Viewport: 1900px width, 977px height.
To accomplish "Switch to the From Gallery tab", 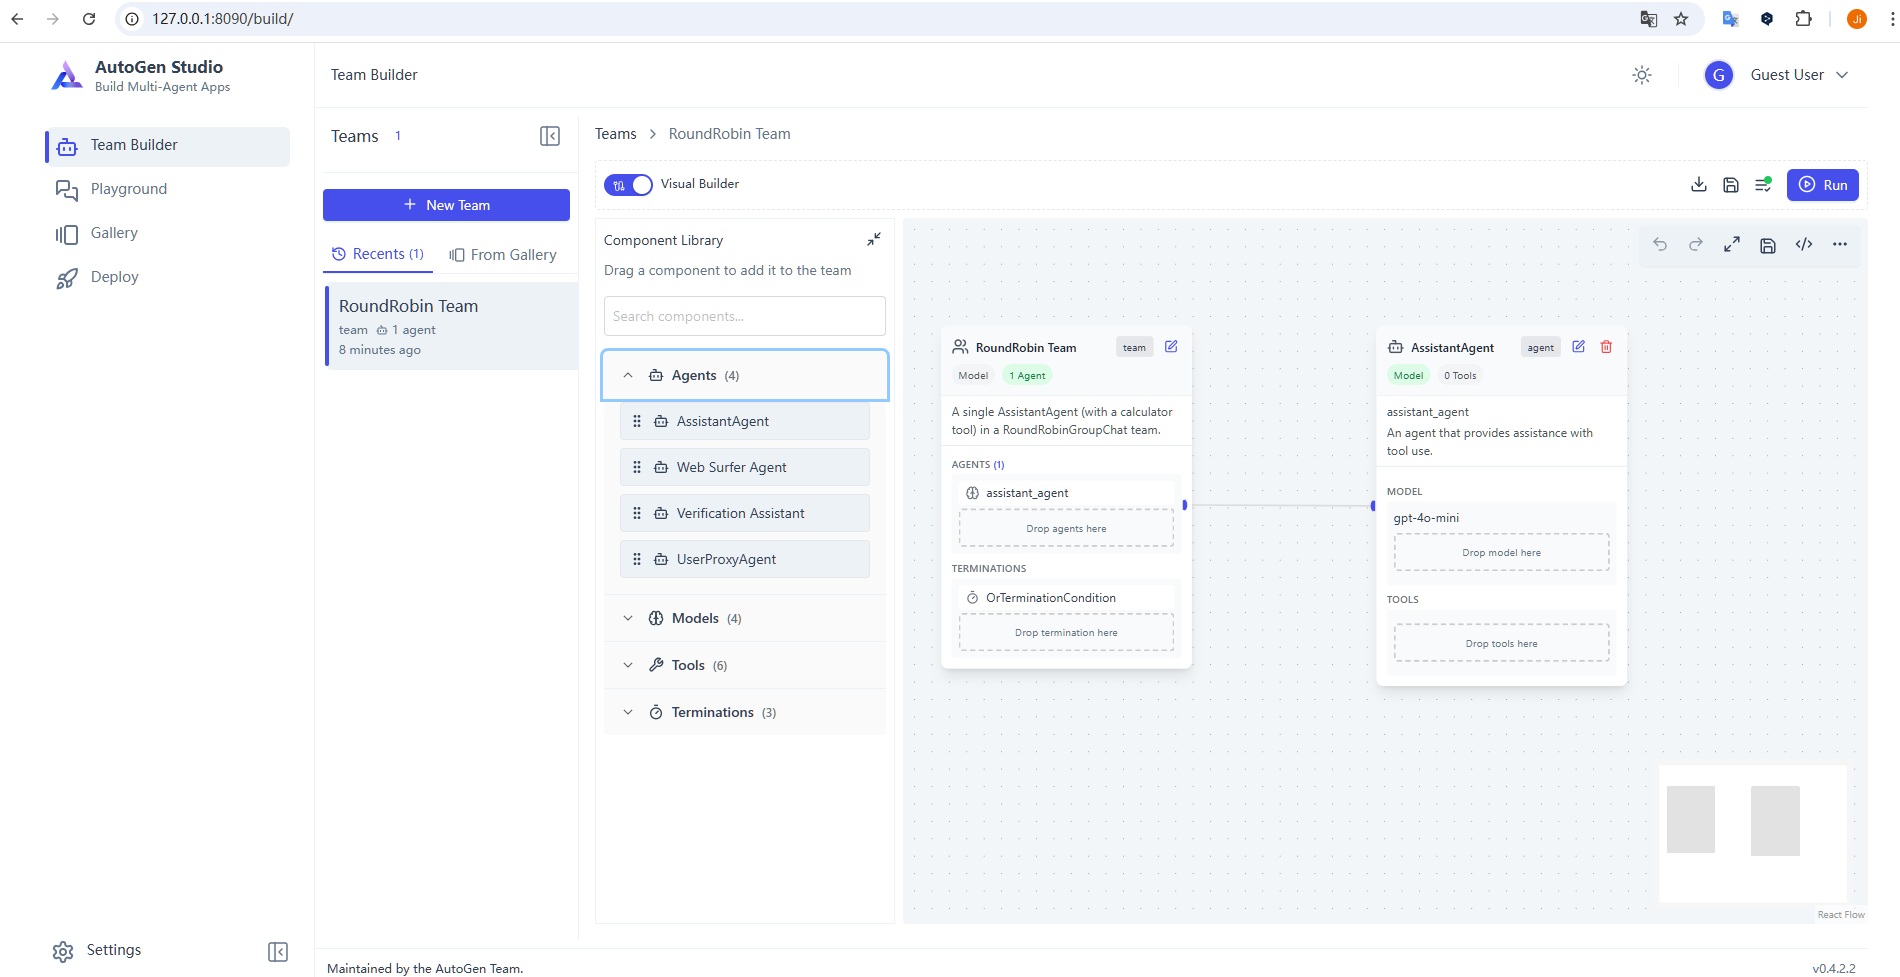I will (x=503, y=255).
